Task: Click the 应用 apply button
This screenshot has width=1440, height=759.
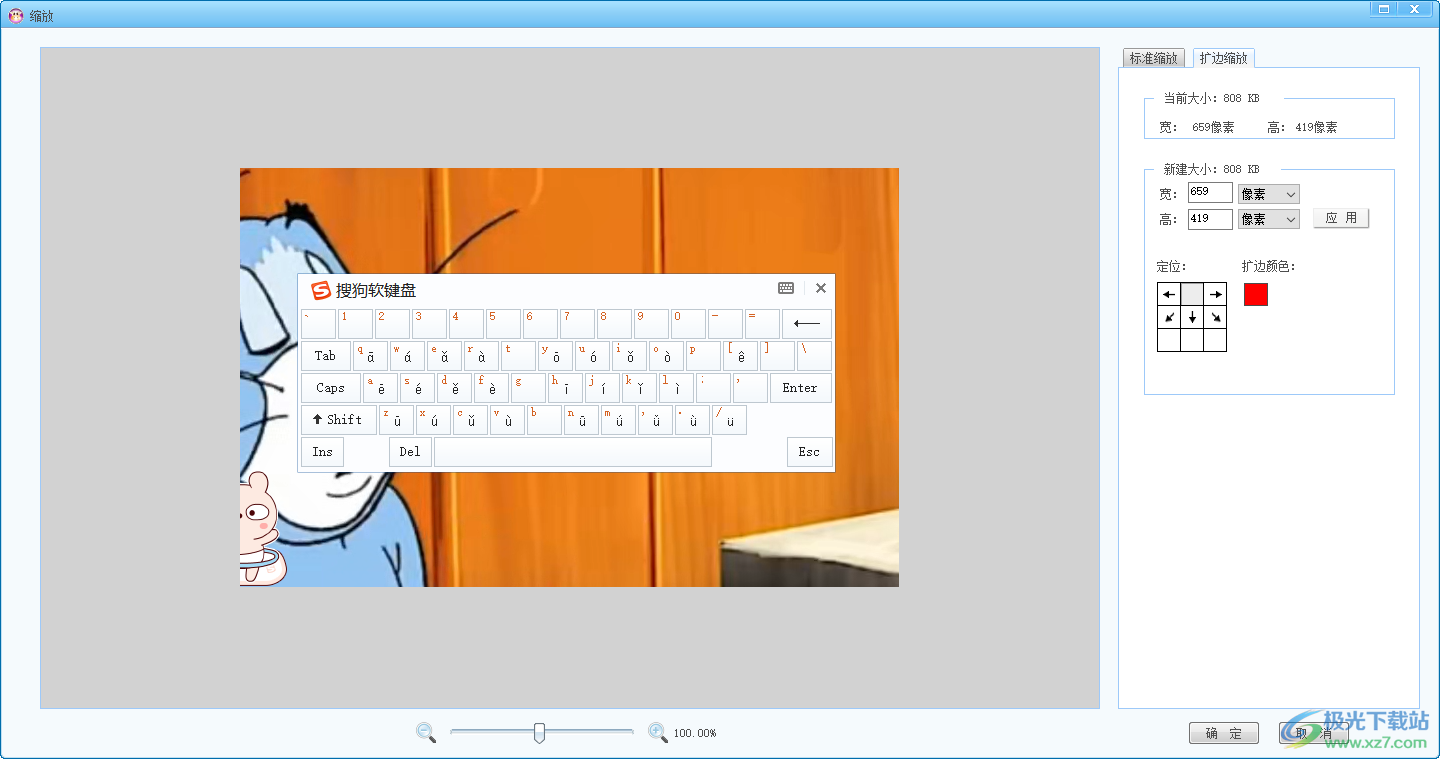Action: (1341, 218)
